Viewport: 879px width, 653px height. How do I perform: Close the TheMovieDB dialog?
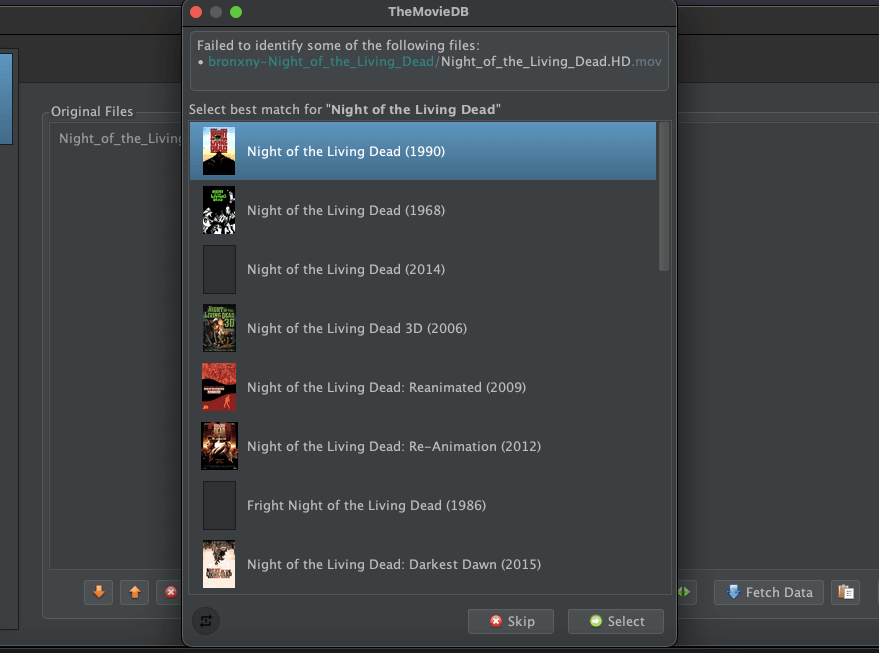pyautogui.click(x=196, y=12)
